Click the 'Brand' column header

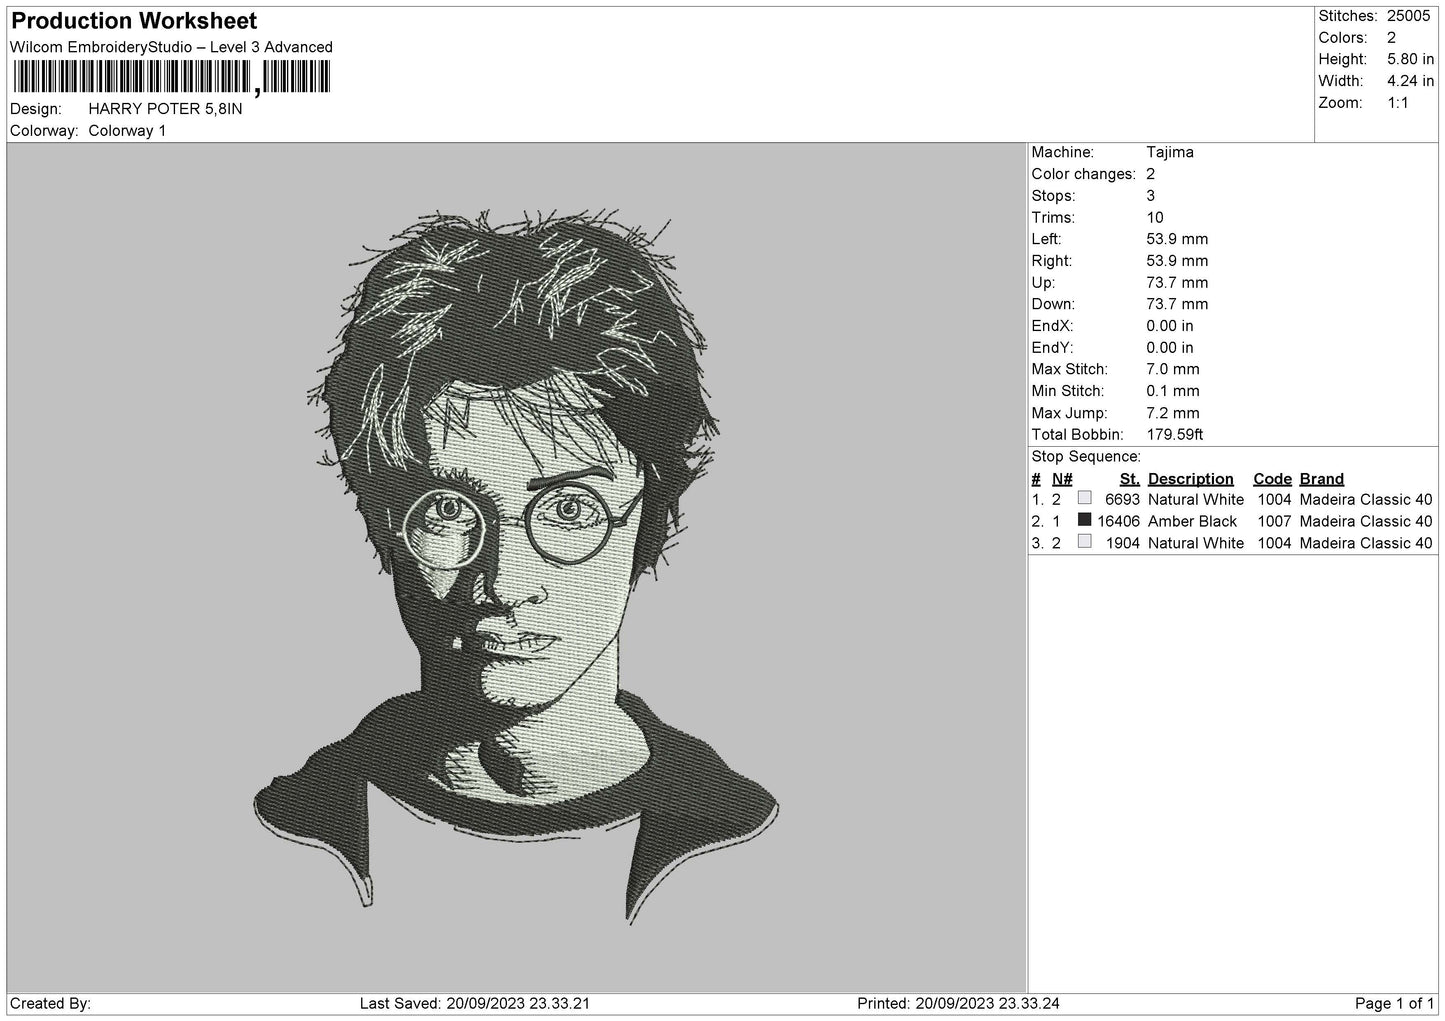tap(1322, 479)
